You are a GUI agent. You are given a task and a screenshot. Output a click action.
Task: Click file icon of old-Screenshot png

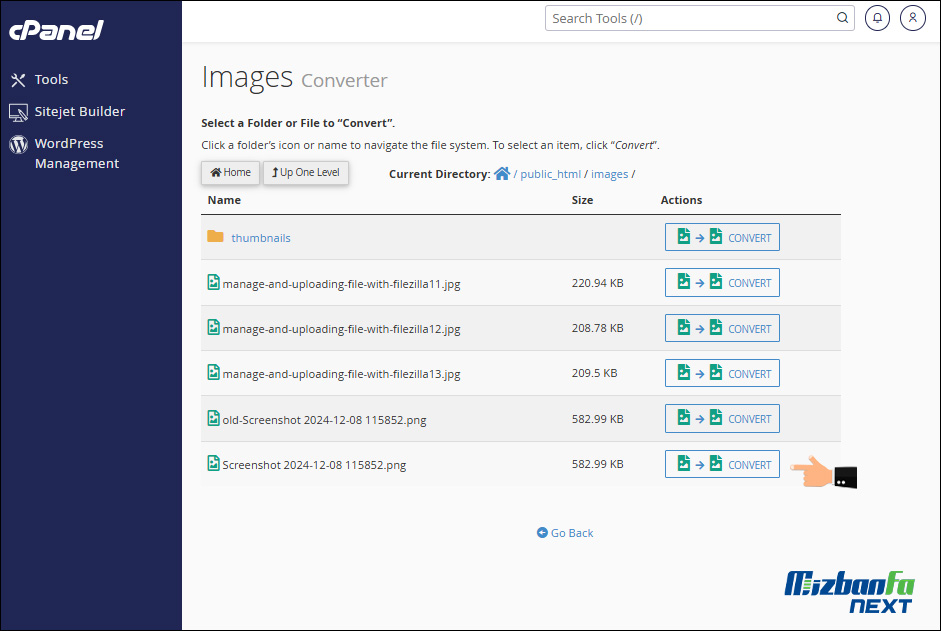[213, 418]
